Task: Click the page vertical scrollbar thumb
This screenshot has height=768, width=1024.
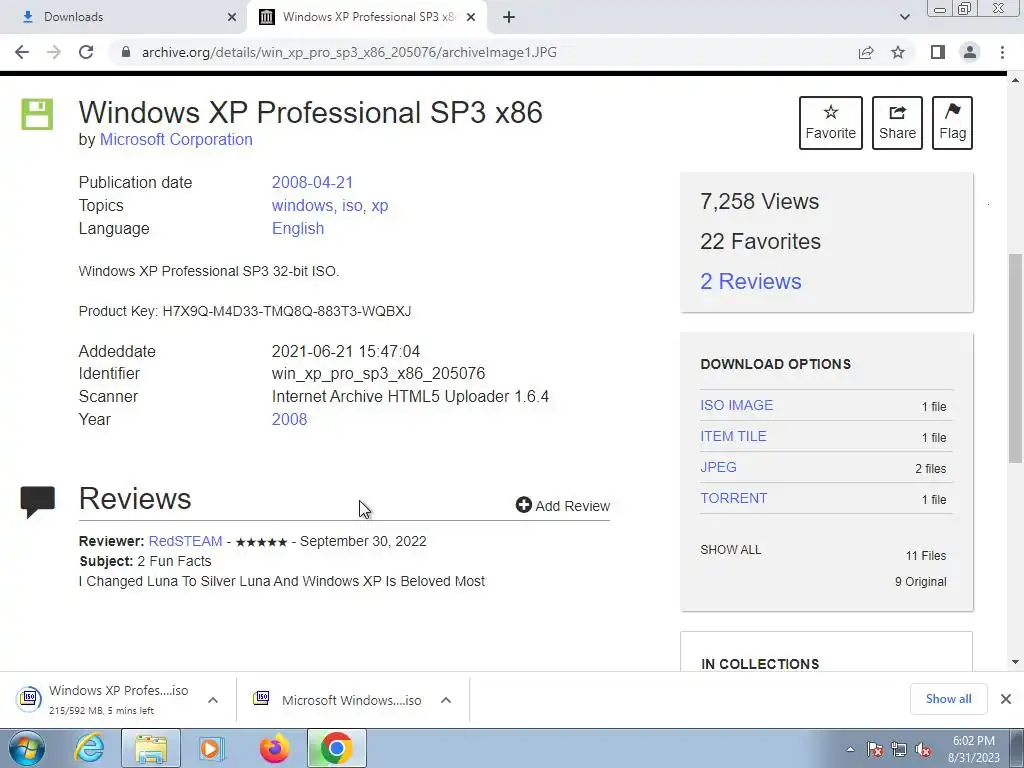Action: [1015, 358]
